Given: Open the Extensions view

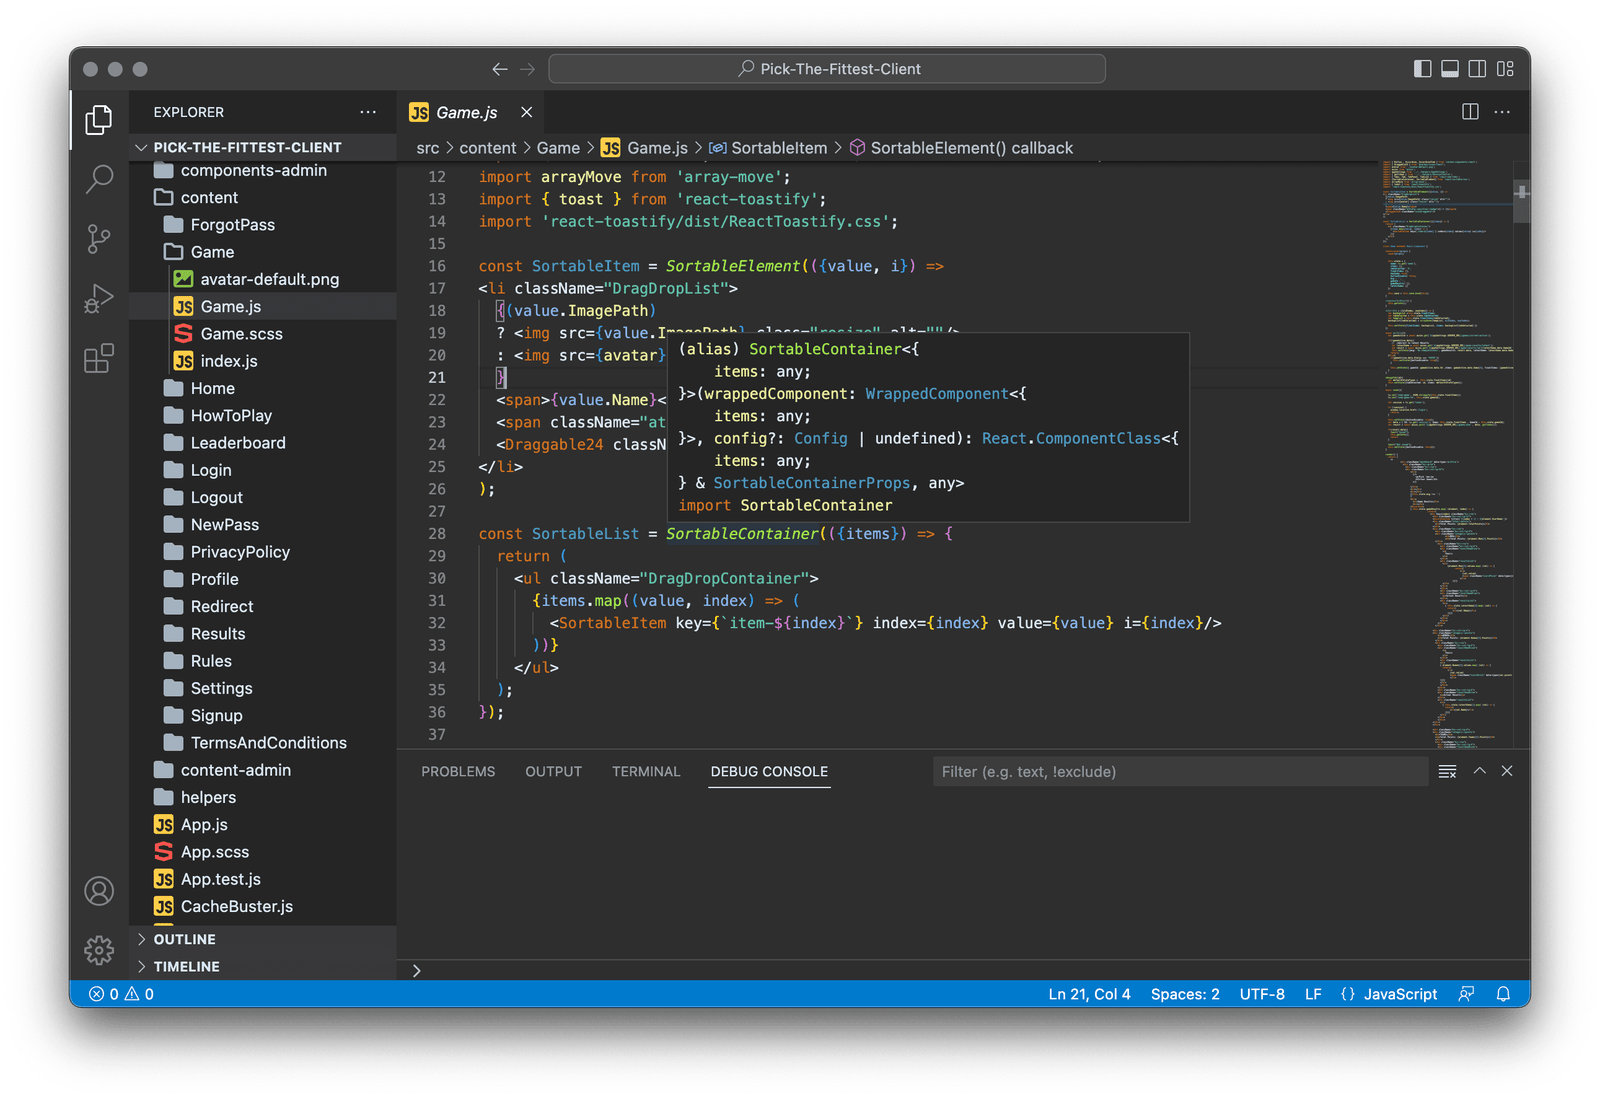Looking at the screenshot, I should click(x=99, y=358).
